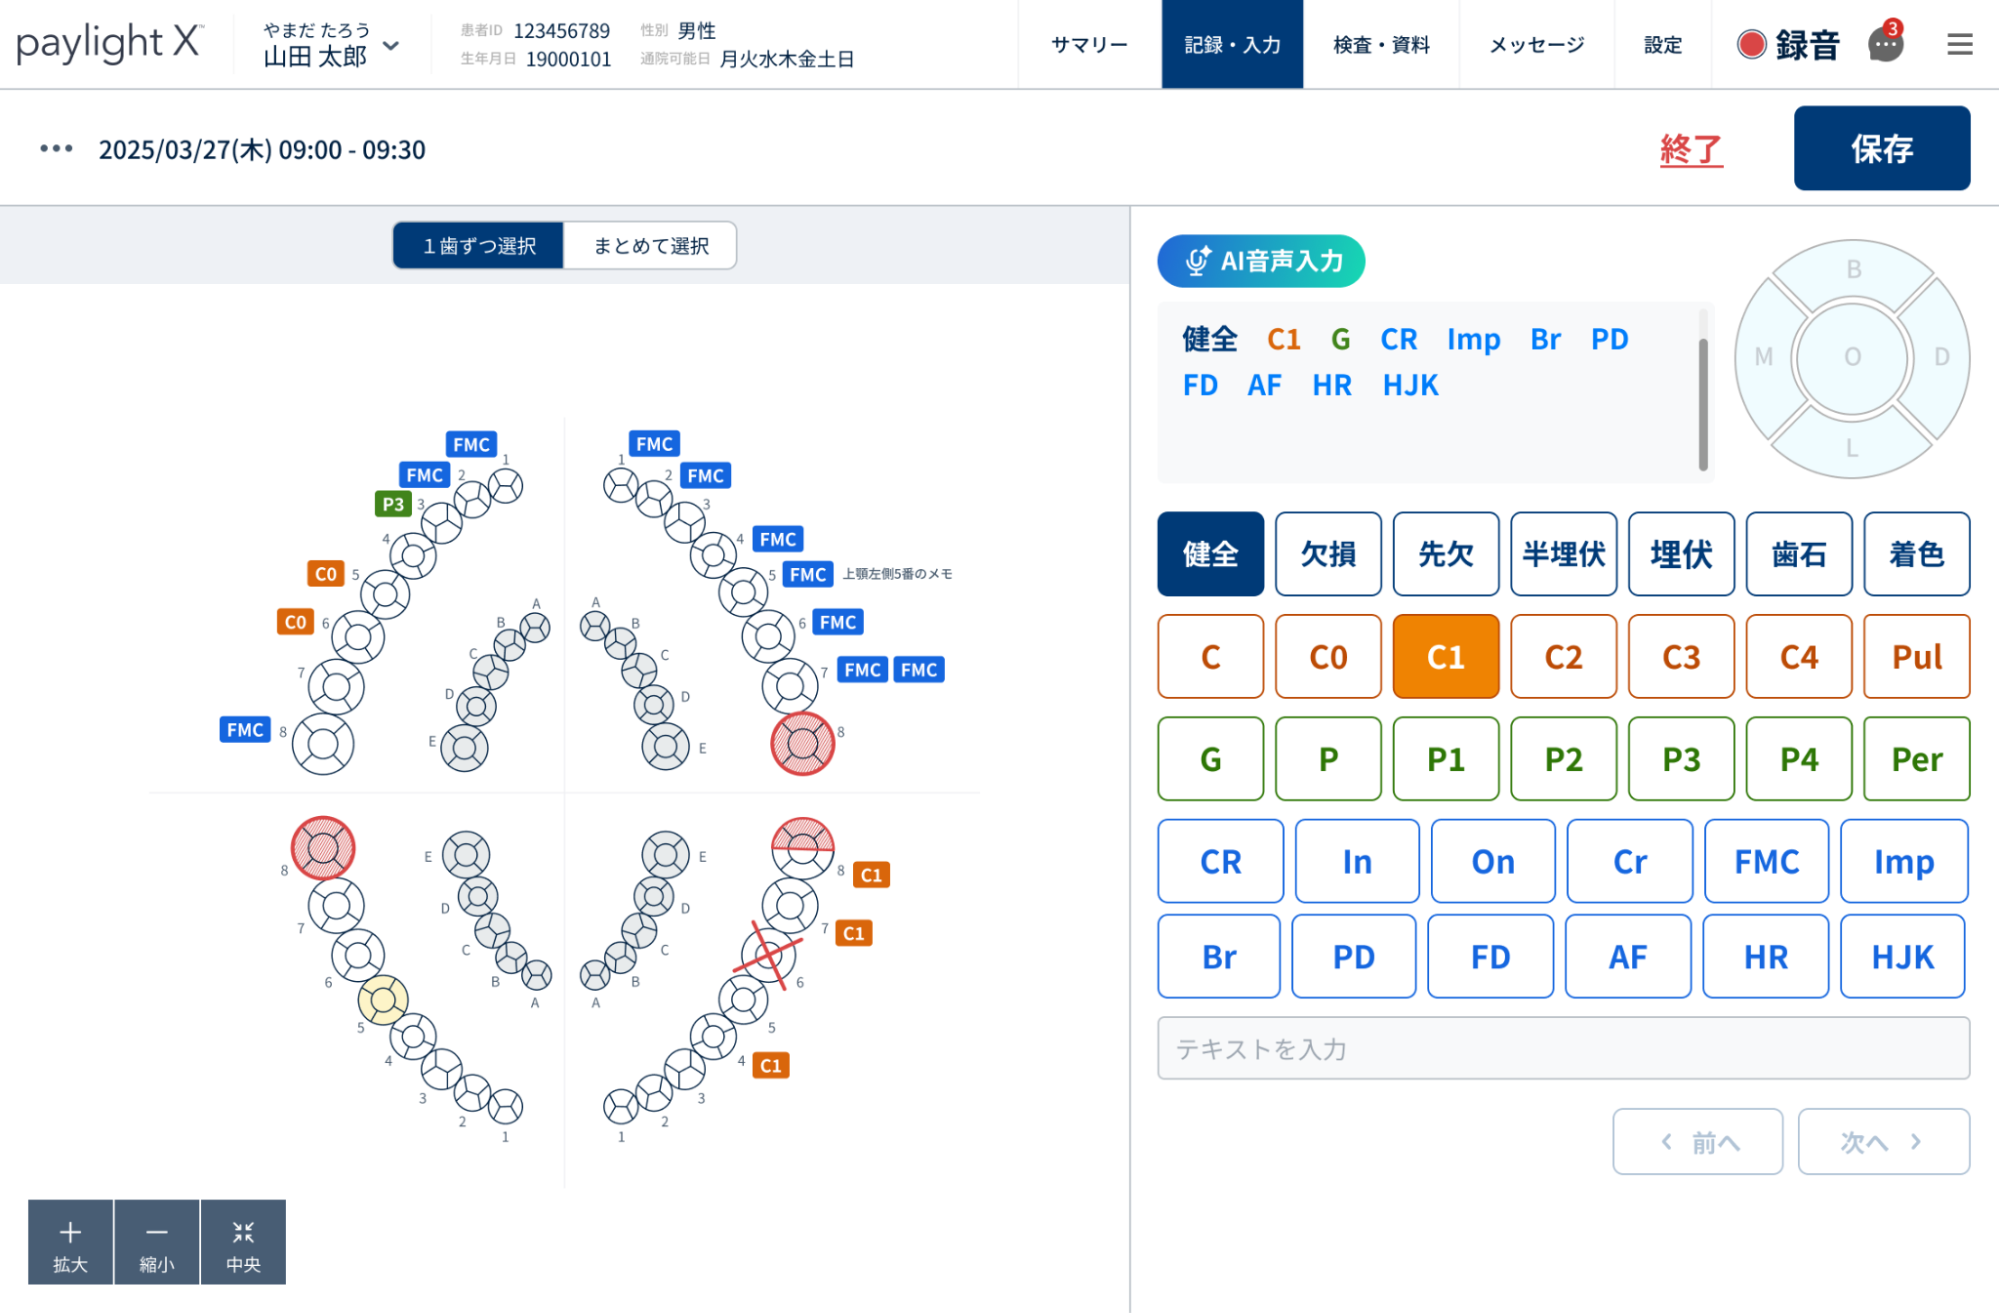Click the zoom in (拡大) plus icon

coord(70,1232)
